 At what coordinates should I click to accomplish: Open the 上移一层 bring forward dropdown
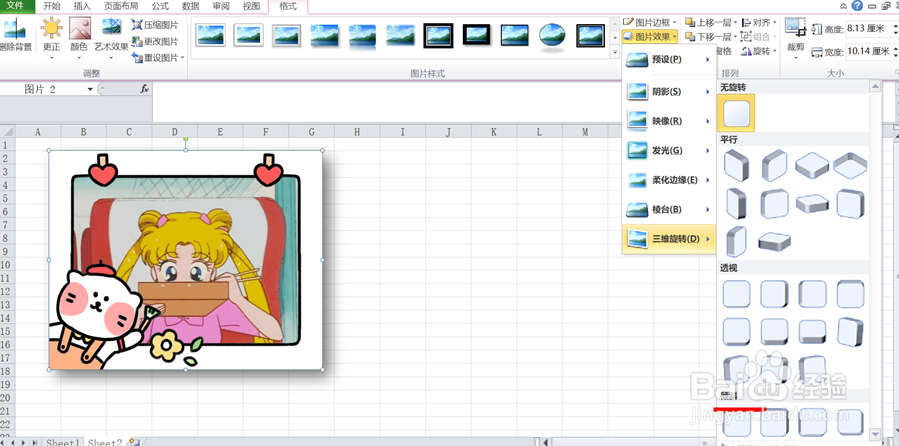click(x=735, y=22)
